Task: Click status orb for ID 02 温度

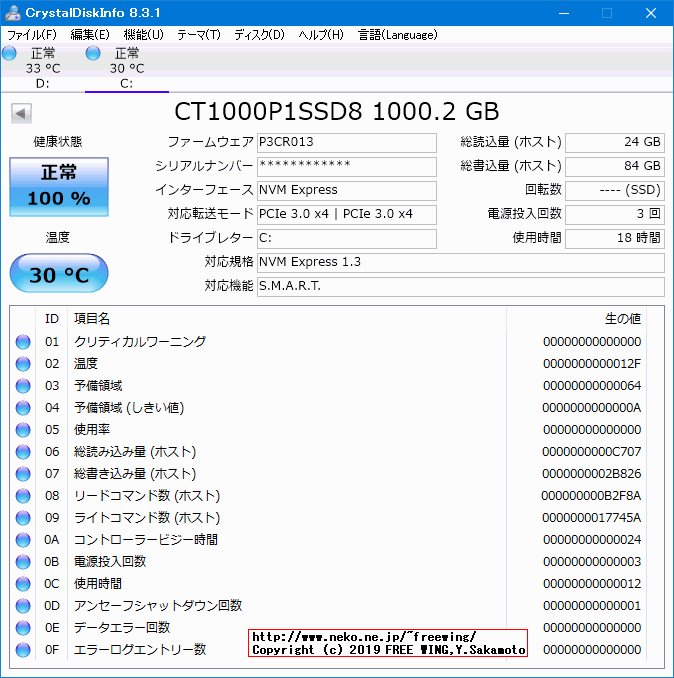Action: [x=23, y=364]
